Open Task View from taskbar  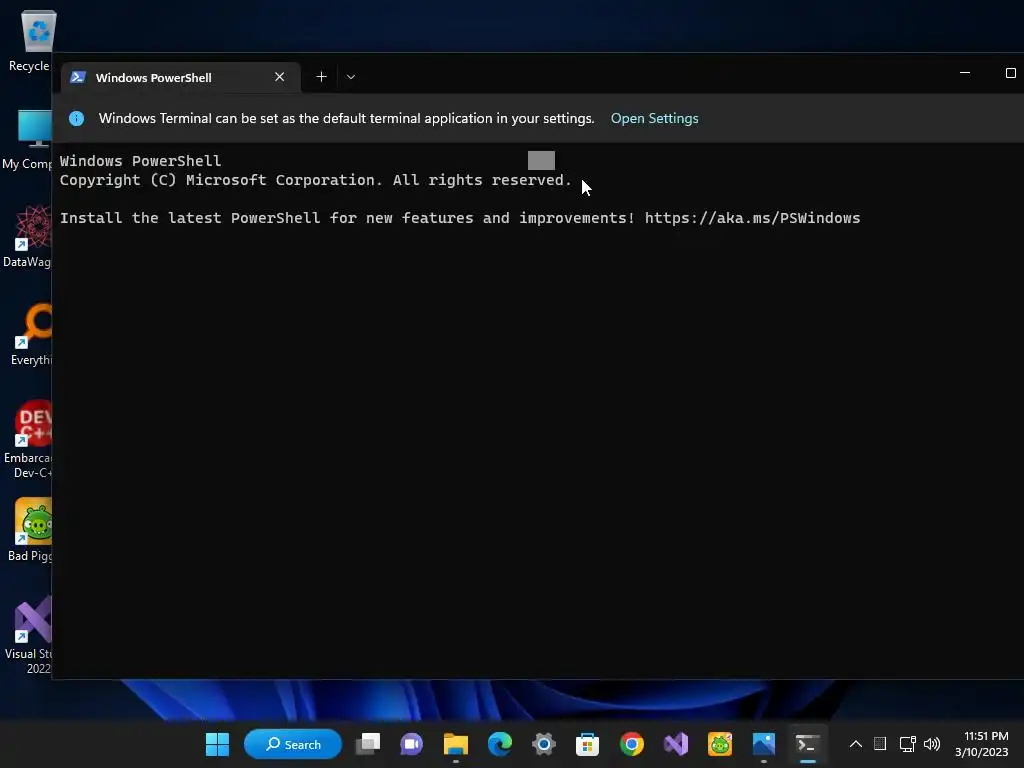tap(368, 744)
